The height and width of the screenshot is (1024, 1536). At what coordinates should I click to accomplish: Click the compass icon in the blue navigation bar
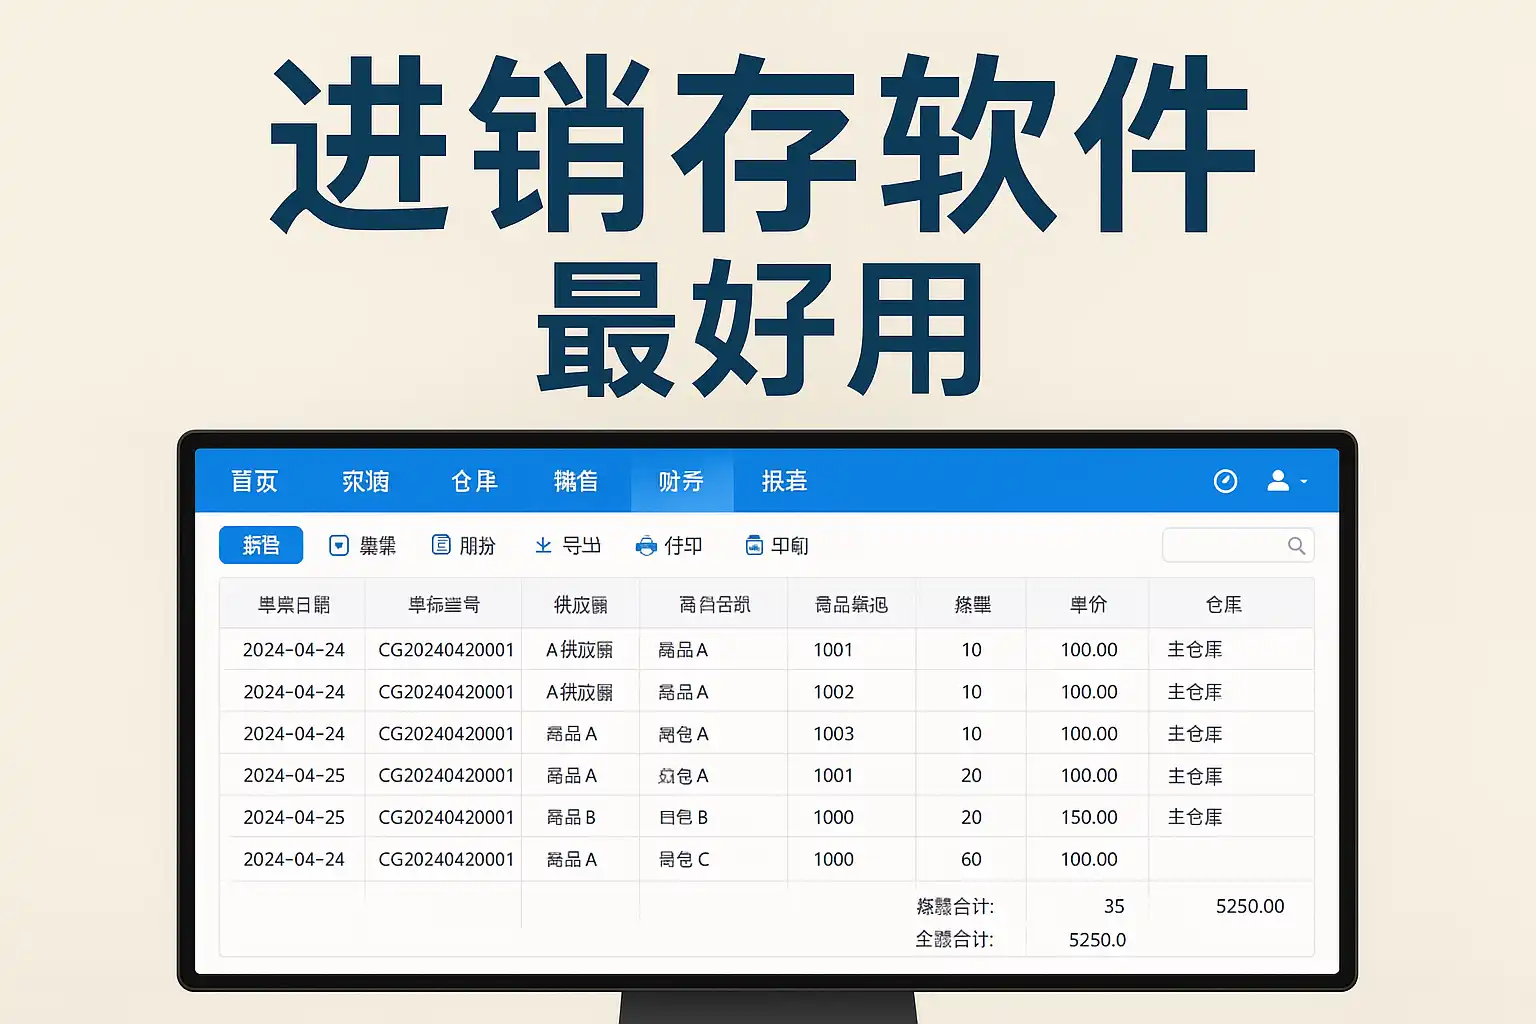[1225, 482]
